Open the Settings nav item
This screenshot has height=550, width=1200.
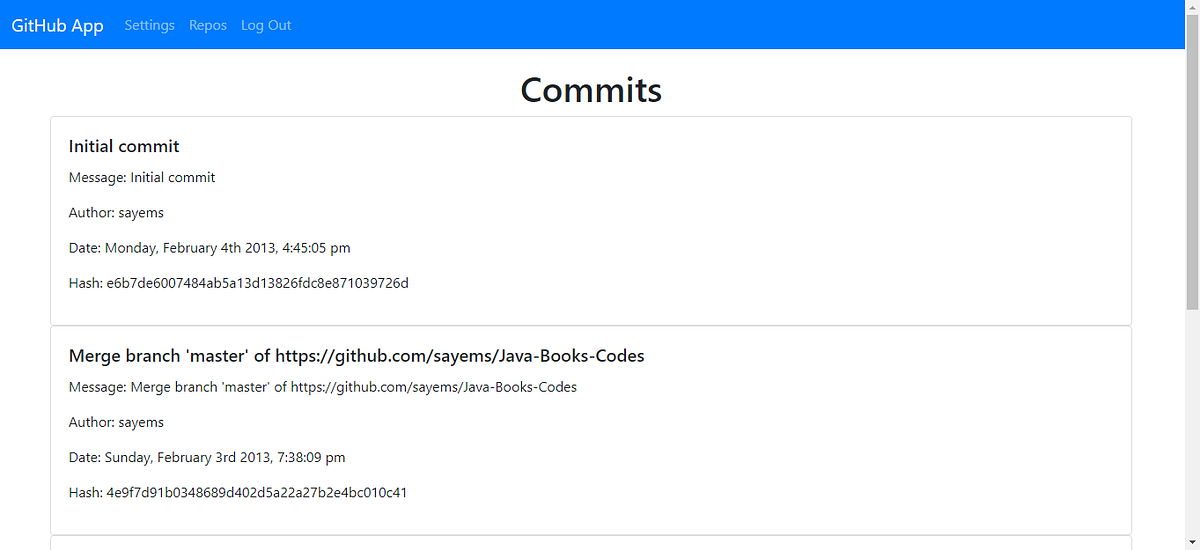coord(149,25)
